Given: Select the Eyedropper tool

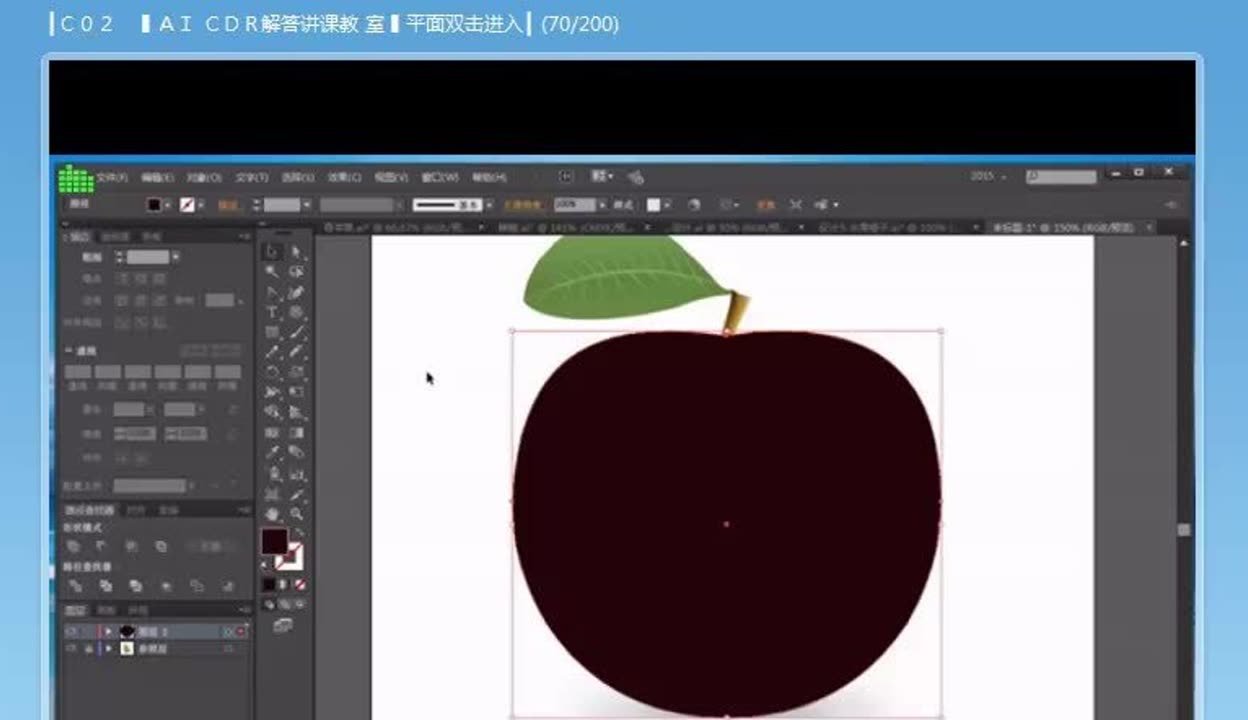Looking at the screenshot, I should click(273, 453).
